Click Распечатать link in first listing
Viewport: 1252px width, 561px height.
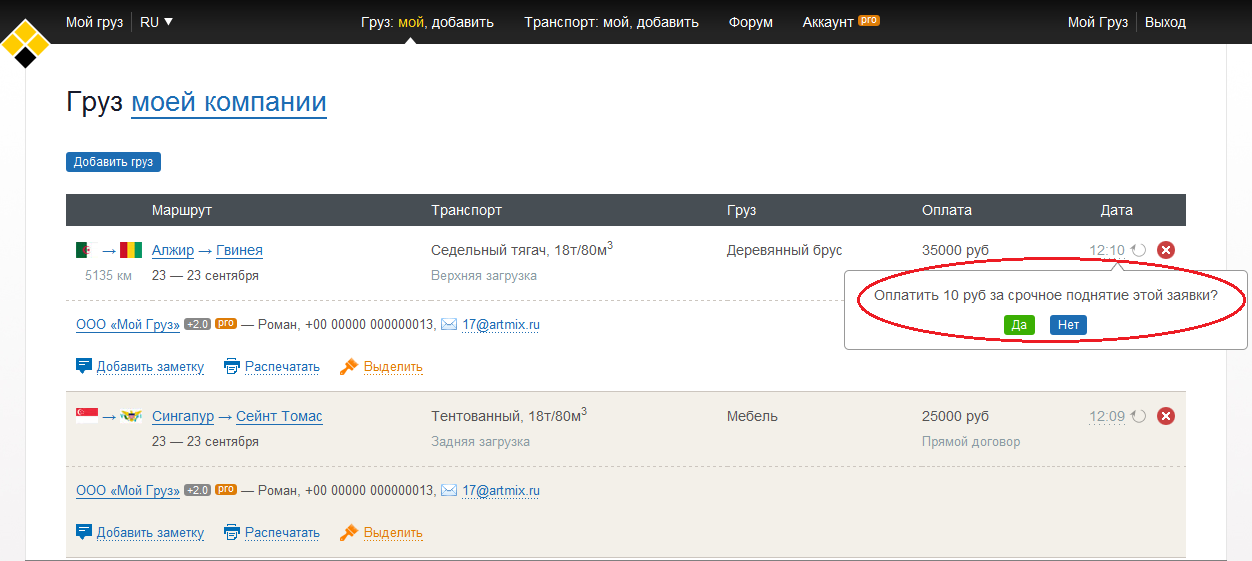(282, 367)
